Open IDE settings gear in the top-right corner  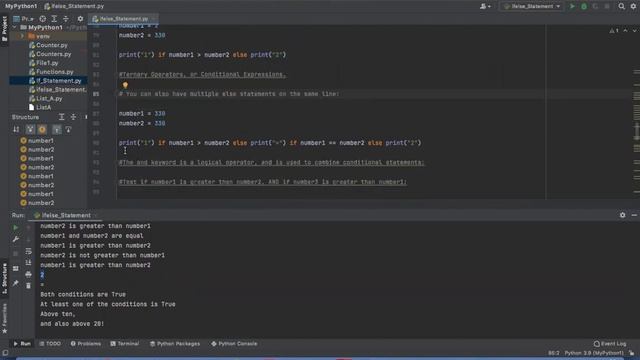(x=633, y=6)
